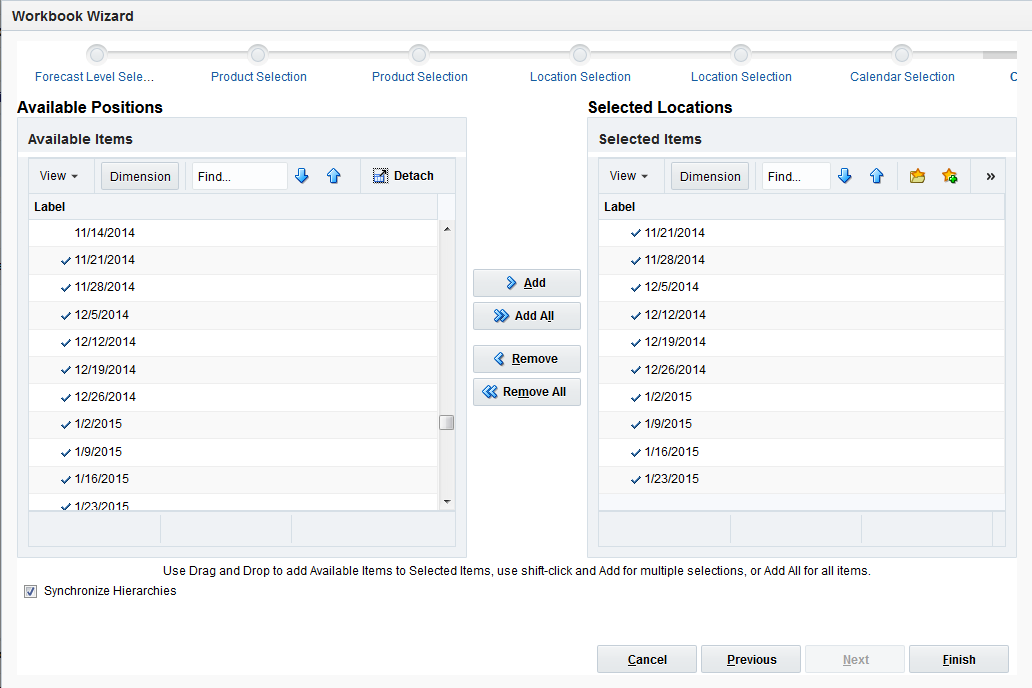Click the Detach table icon
The width and height of the screenshot is (1032, 688).
380,176
